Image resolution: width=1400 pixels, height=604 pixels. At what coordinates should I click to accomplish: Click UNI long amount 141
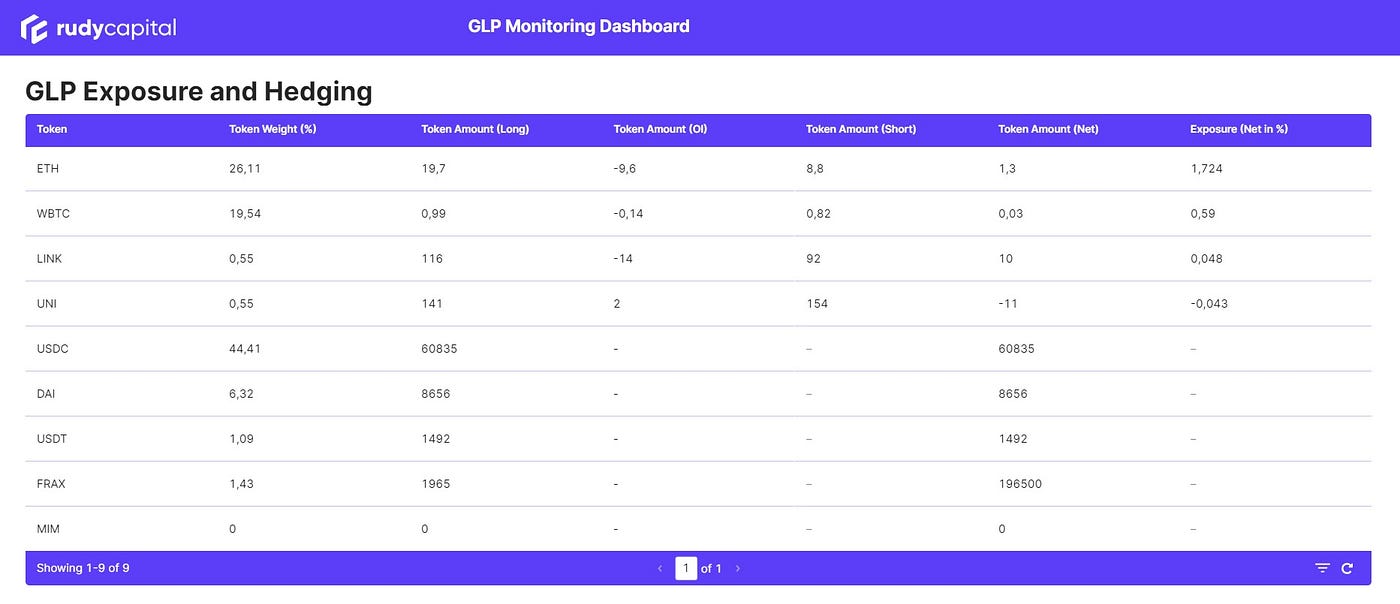432,304
